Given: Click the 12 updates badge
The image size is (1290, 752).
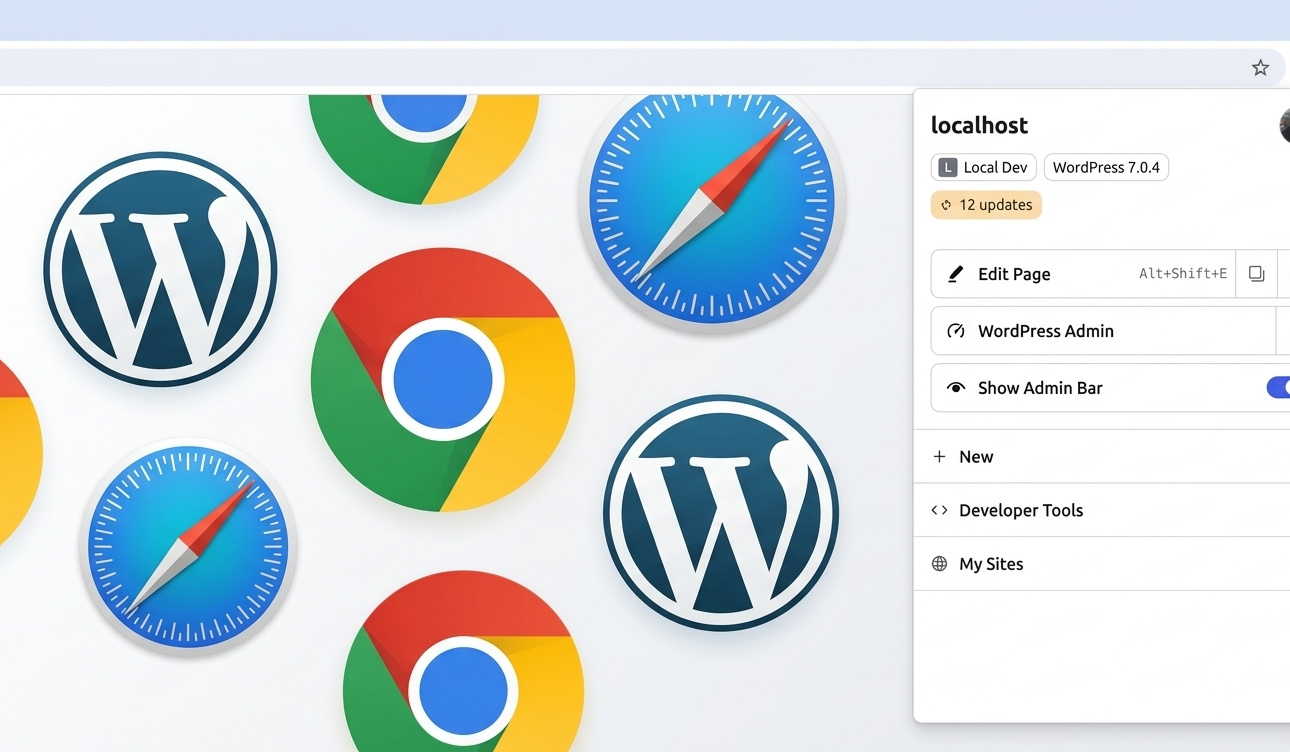Looking at the screenshot, I should [986, 205].
